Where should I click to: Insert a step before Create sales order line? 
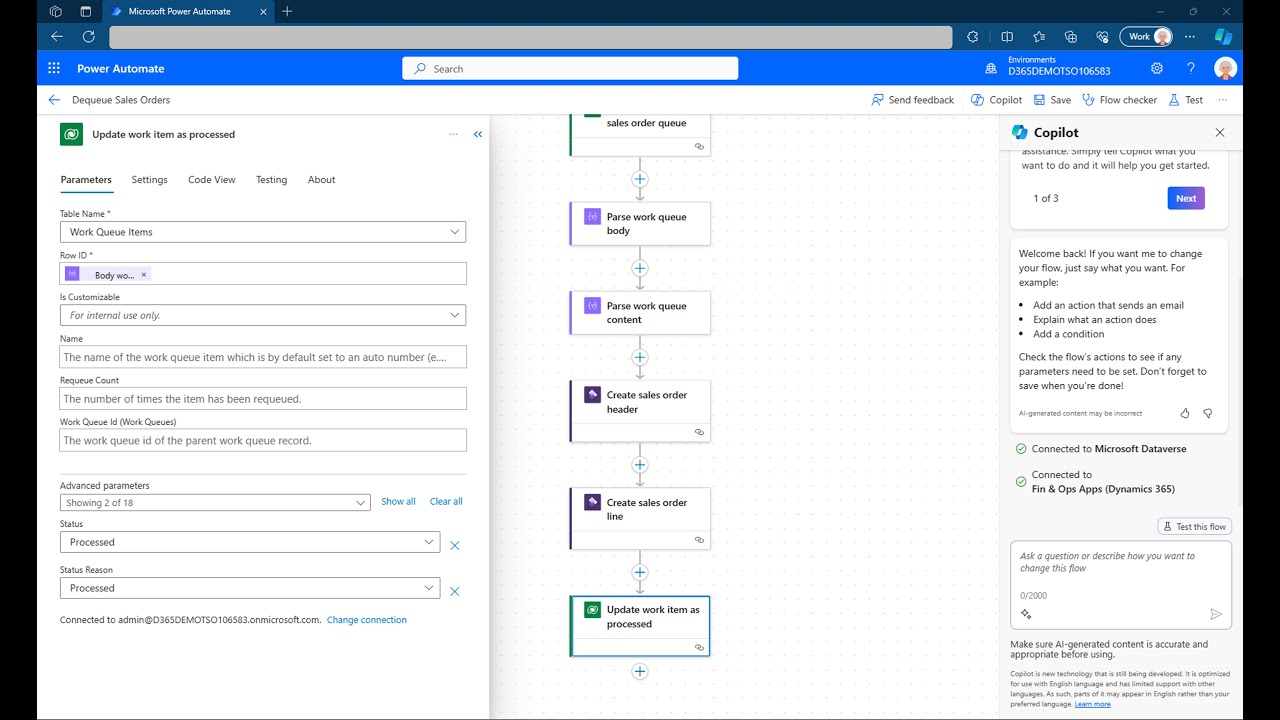[640, 465]
